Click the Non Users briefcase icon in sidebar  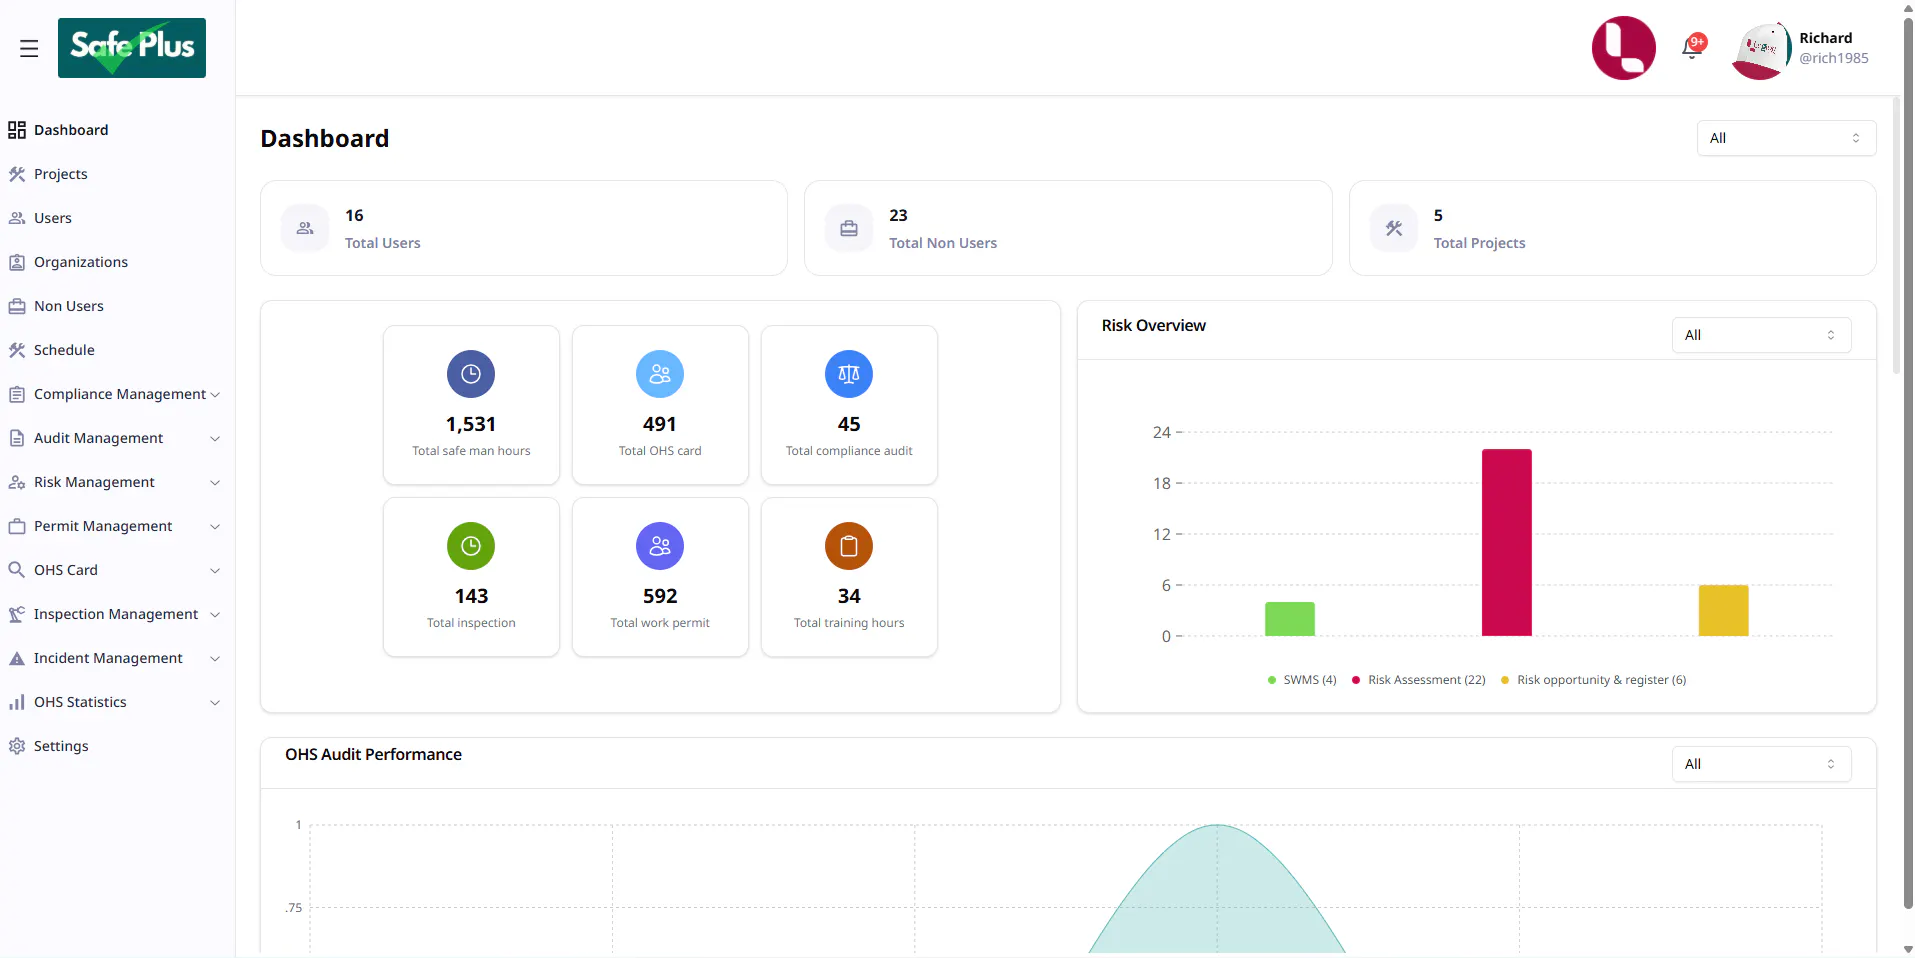click(17, 306)
